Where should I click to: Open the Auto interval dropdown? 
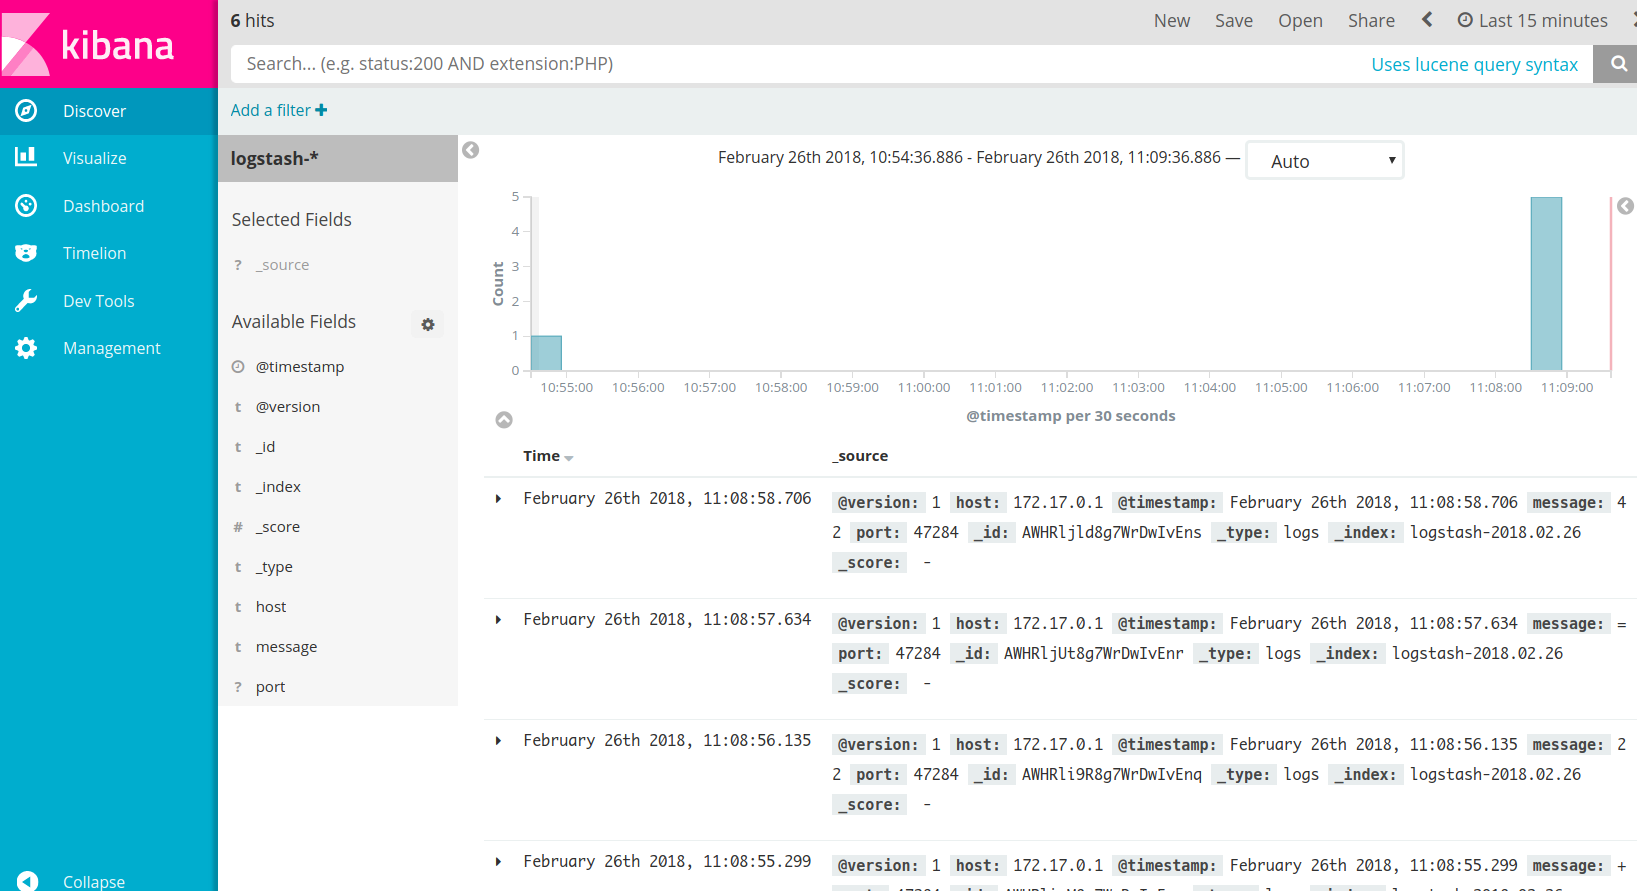coord(1325,161)
